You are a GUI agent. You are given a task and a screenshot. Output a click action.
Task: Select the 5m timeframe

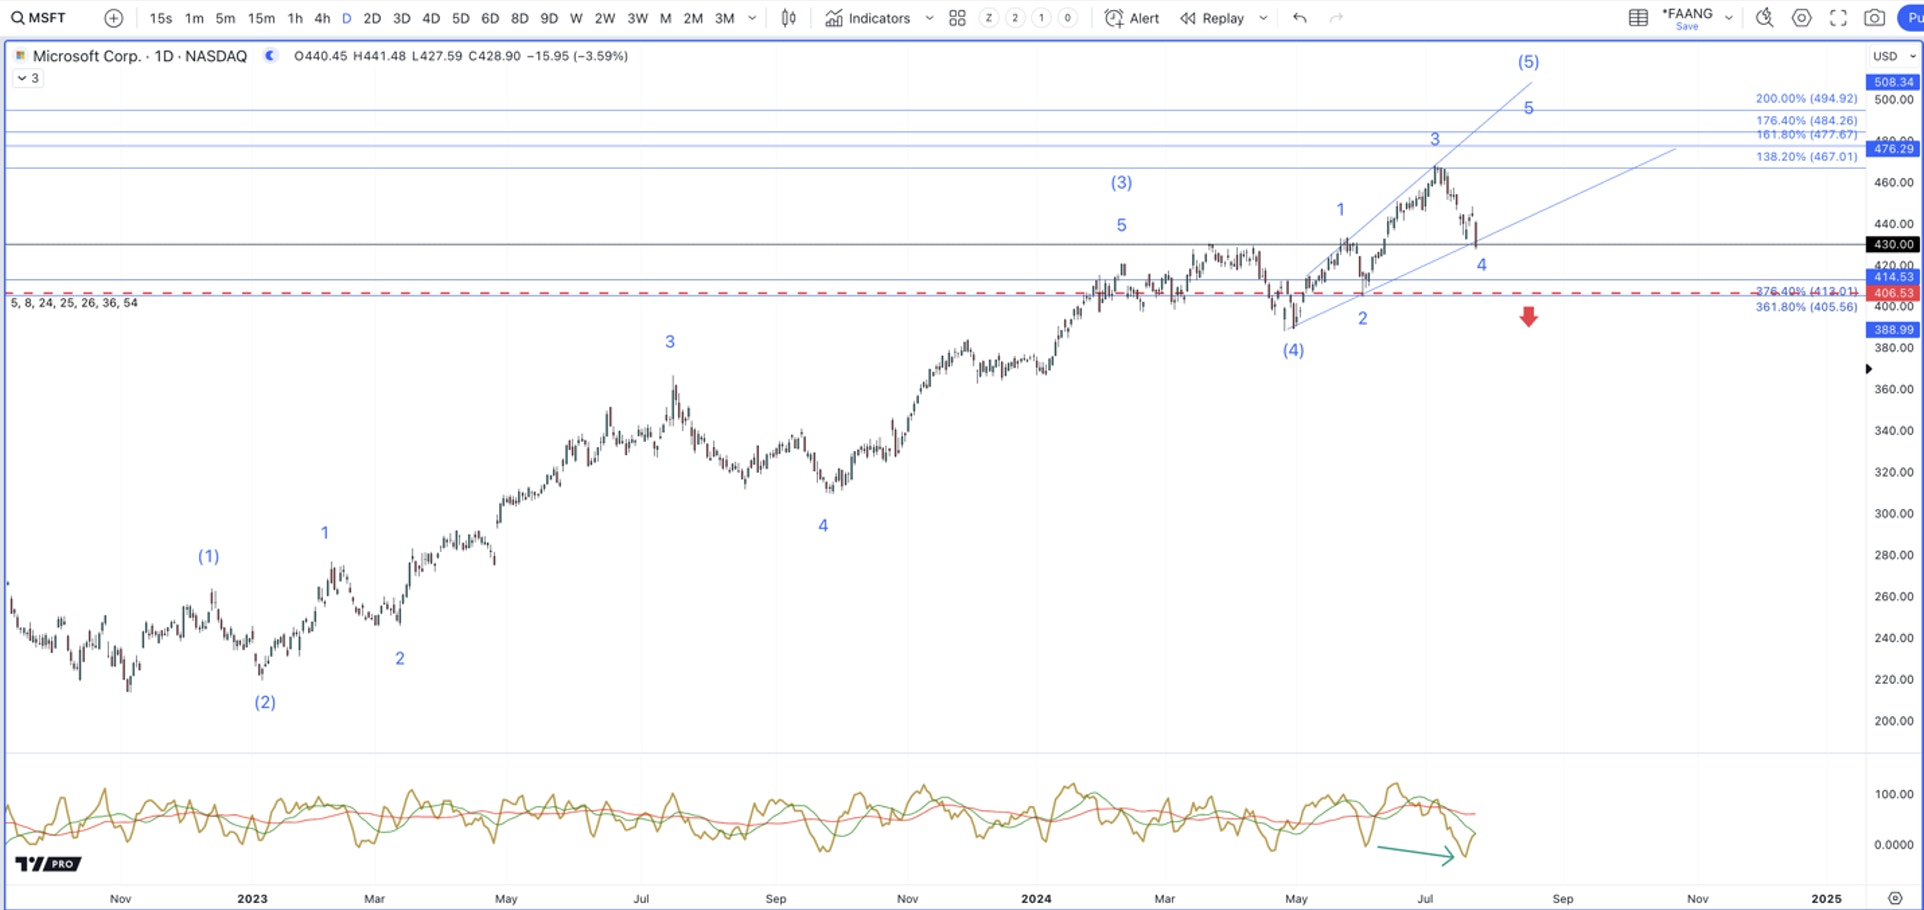(226, 18)
